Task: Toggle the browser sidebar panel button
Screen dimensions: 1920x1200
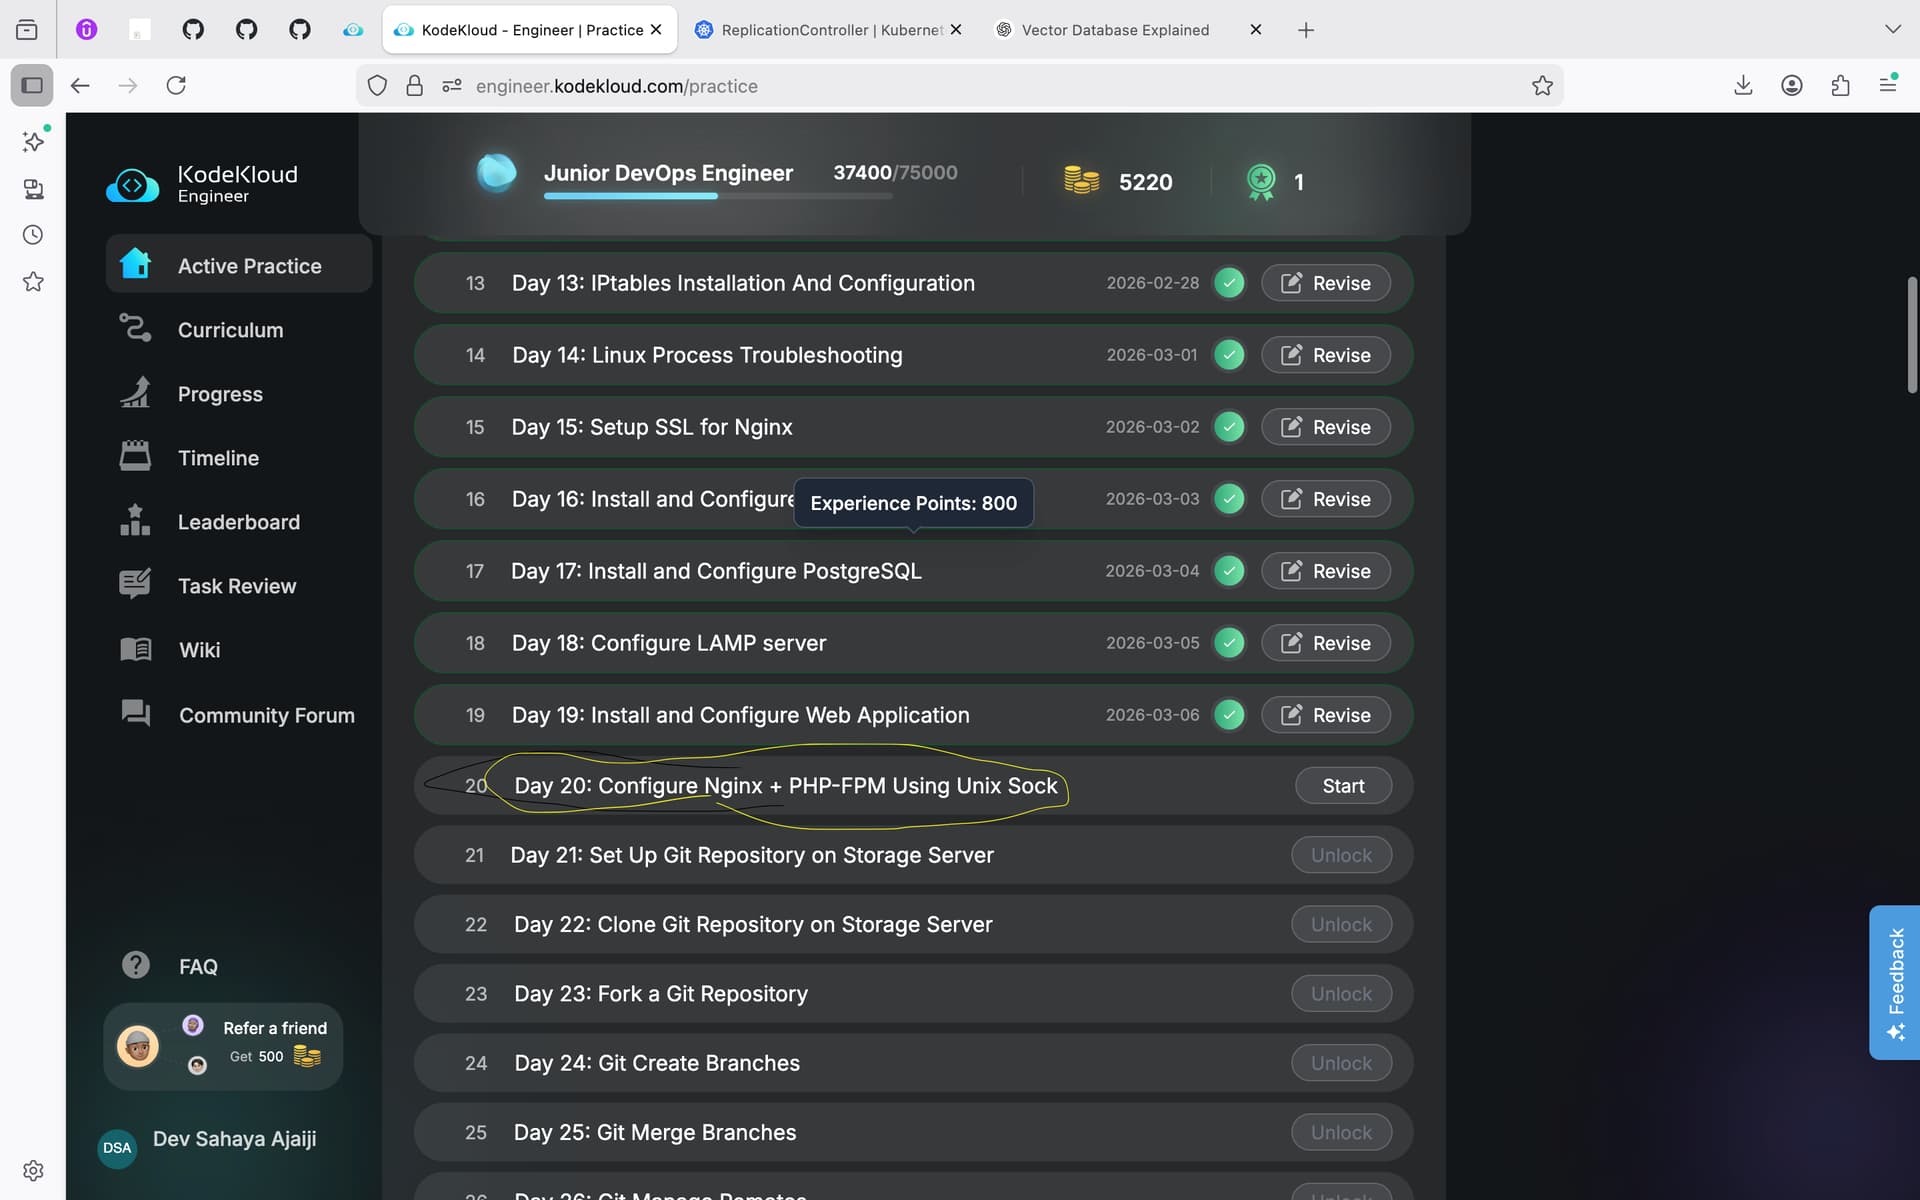Action: pyautogui.click(x=32, y=86)
